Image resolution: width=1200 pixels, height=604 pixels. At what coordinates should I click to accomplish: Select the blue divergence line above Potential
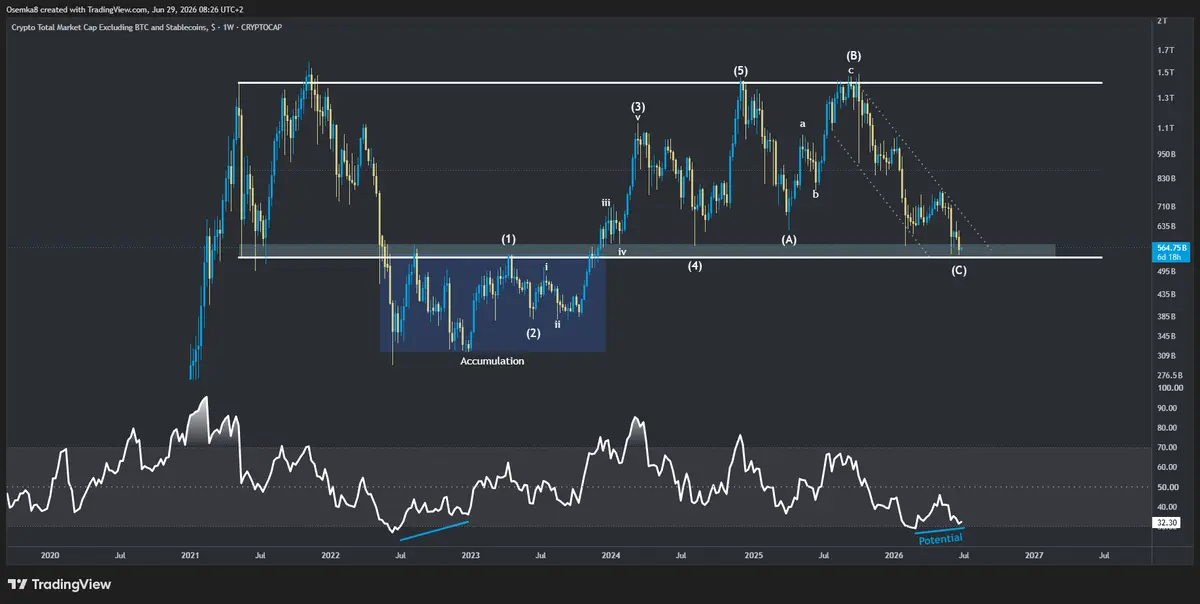pos(941,529)
